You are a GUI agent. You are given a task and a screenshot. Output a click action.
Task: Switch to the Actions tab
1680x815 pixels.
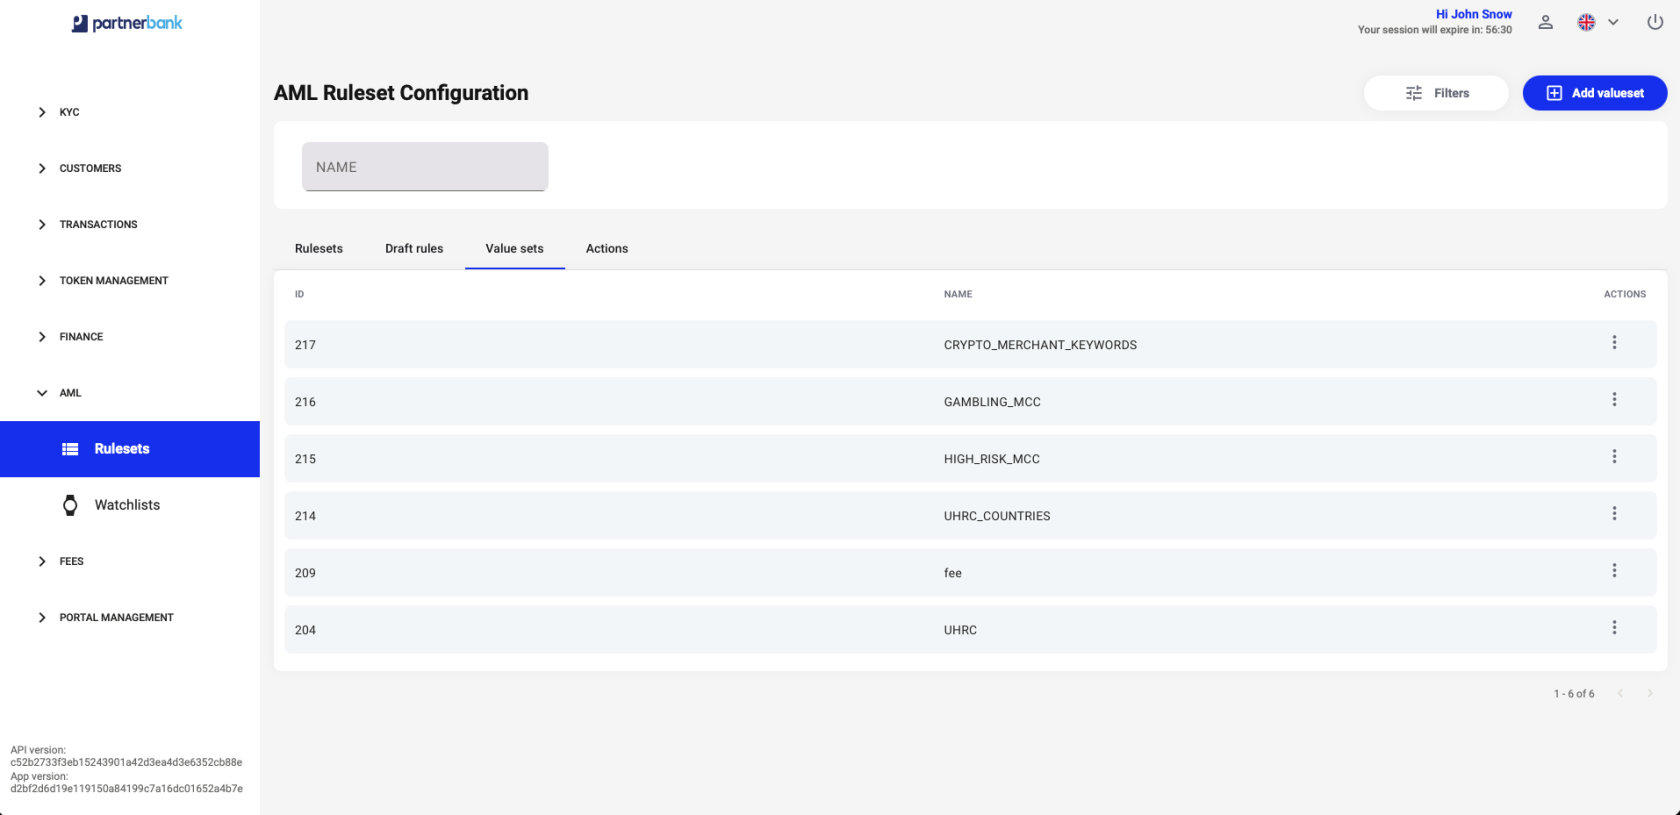pyautogui.click(x=607, y=248)
